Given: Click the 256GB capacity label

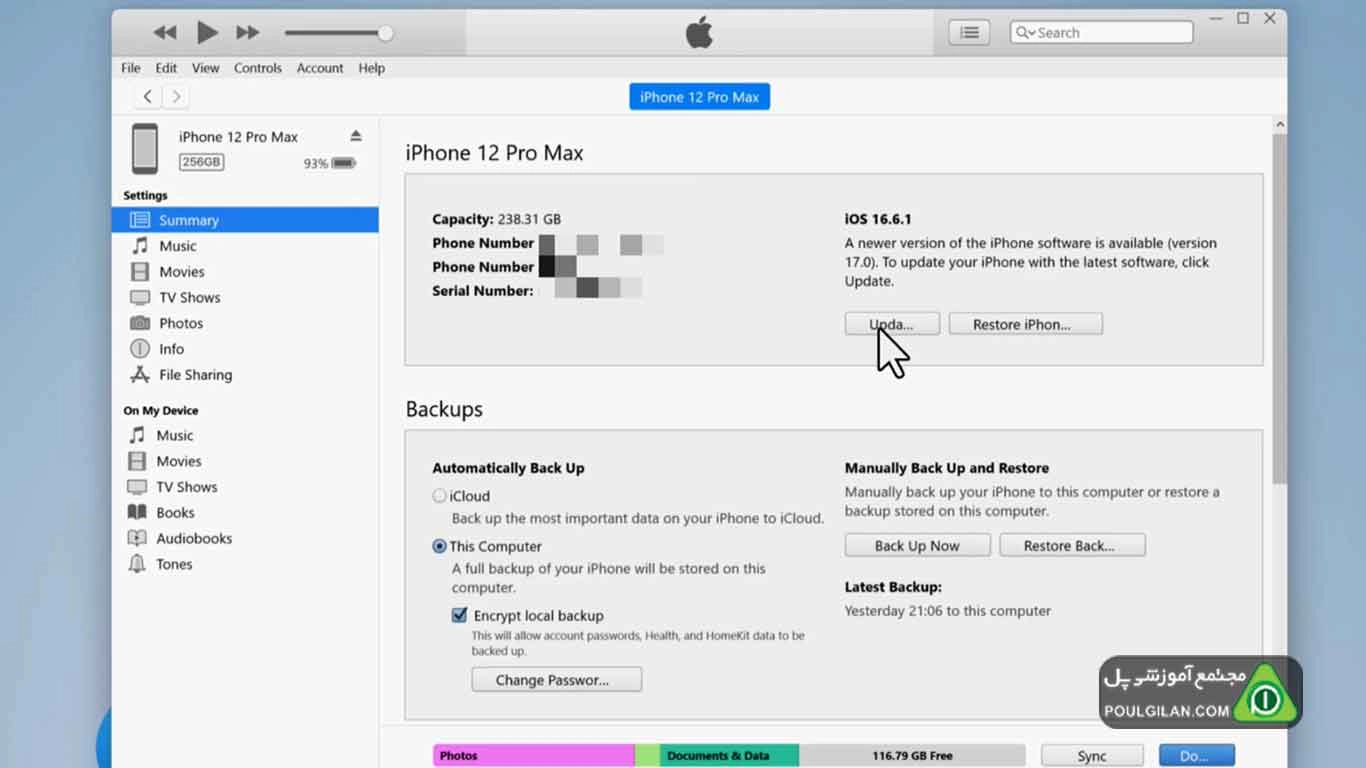Looking at the screenshot, I should (201, 162).
